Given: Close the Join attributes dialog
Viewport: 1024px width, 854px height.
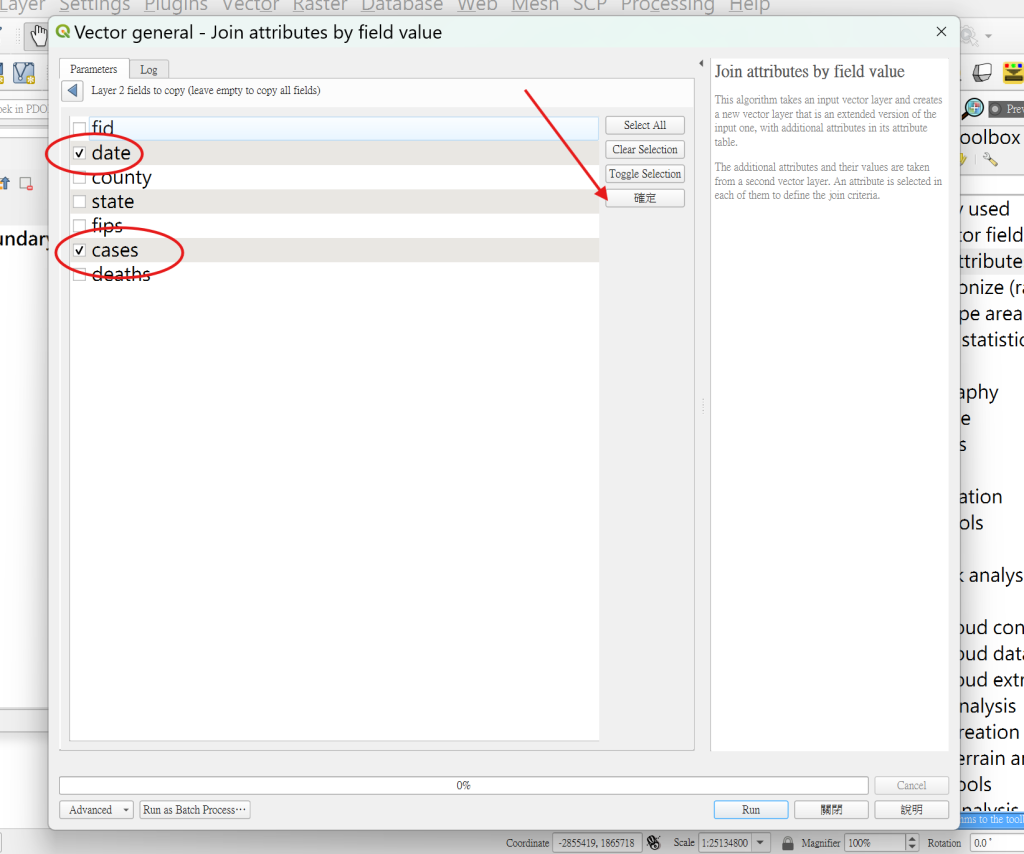Looking at the screenshot, I should tap(941, 31).
